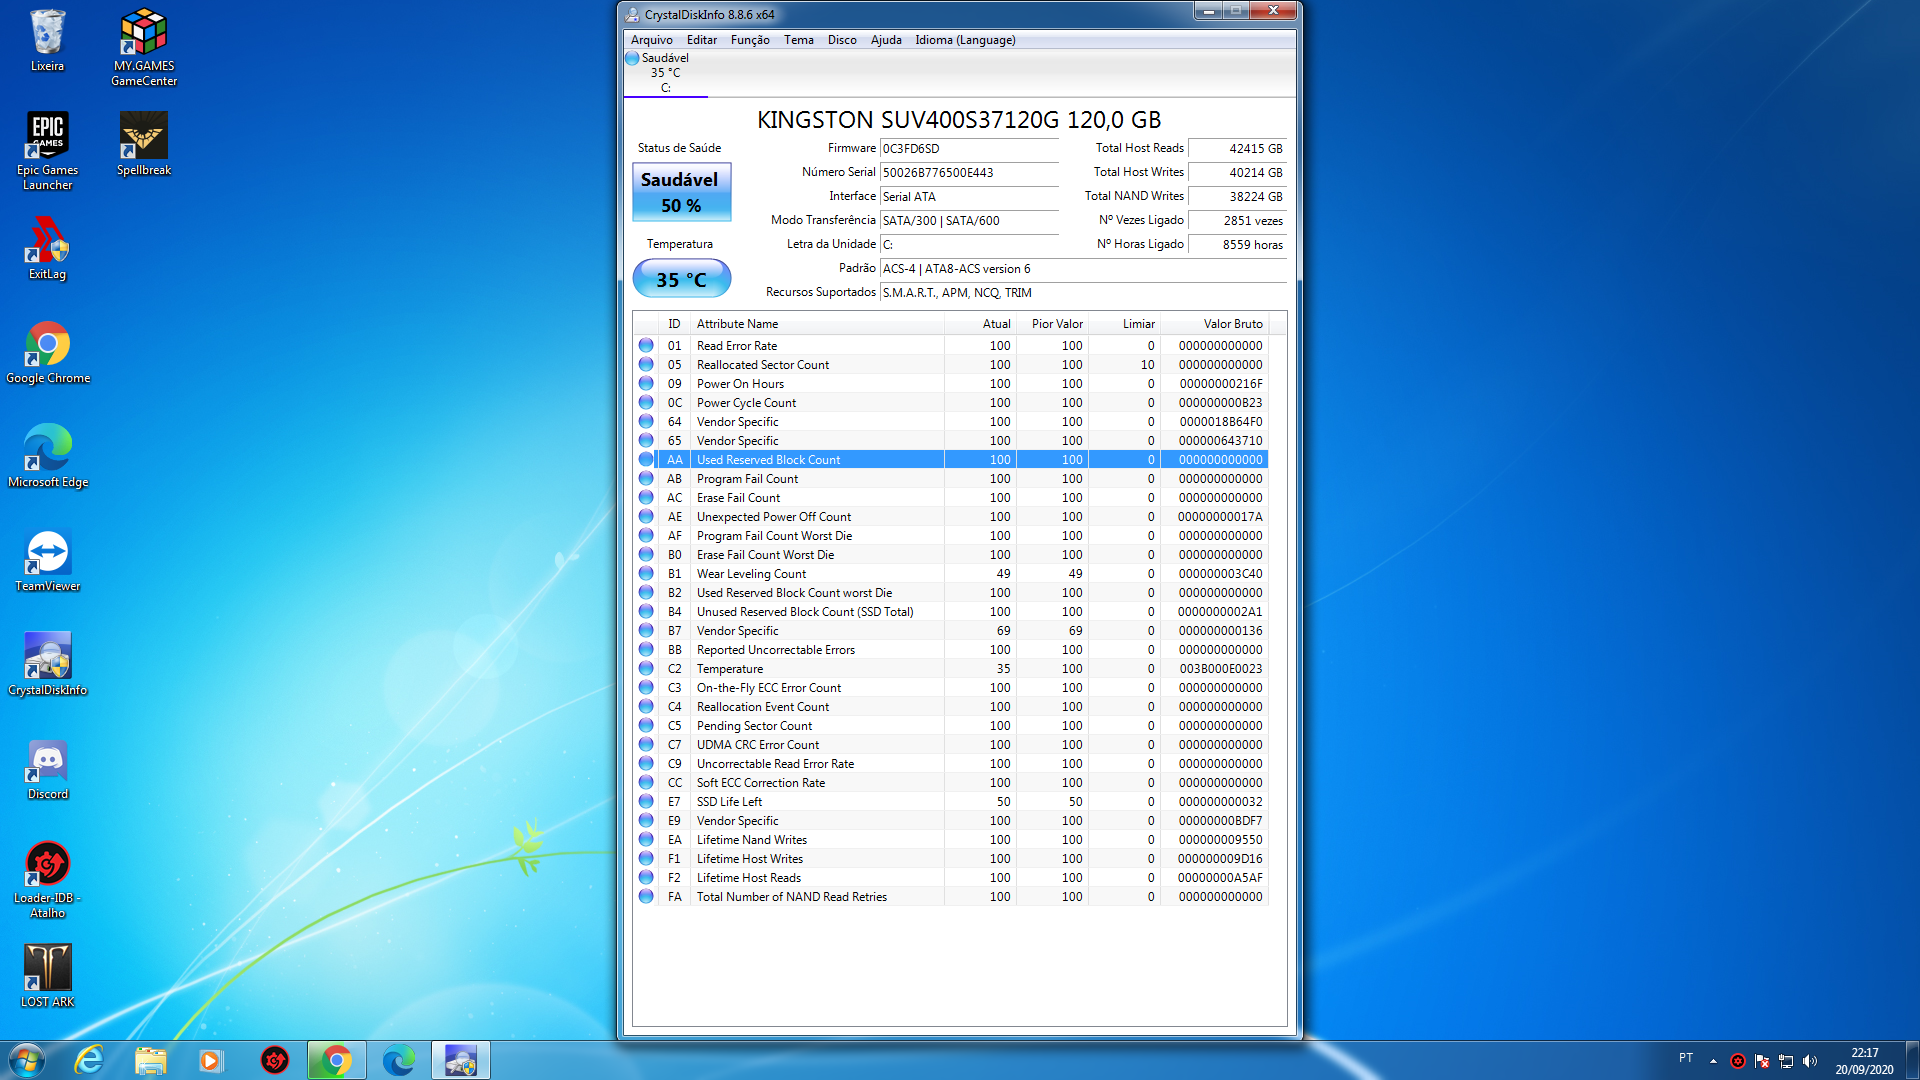Open Spellbreak desktop icon
The width and height of the screenshot is (1920, 1080).
[144, 145]
